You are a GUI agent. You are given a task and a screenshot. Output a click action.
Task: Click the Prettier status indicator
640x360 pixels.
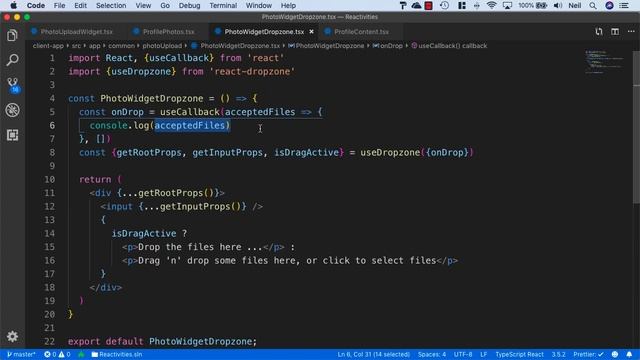point(588,354)
